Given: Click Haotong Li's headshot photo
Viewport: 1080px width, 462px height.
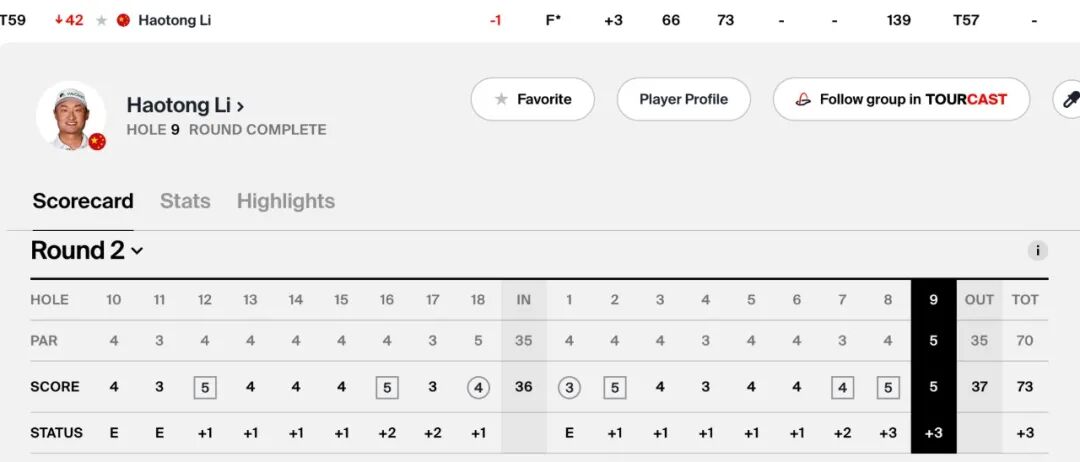Looking at the screenshot, I should click(x=69, y=114).
